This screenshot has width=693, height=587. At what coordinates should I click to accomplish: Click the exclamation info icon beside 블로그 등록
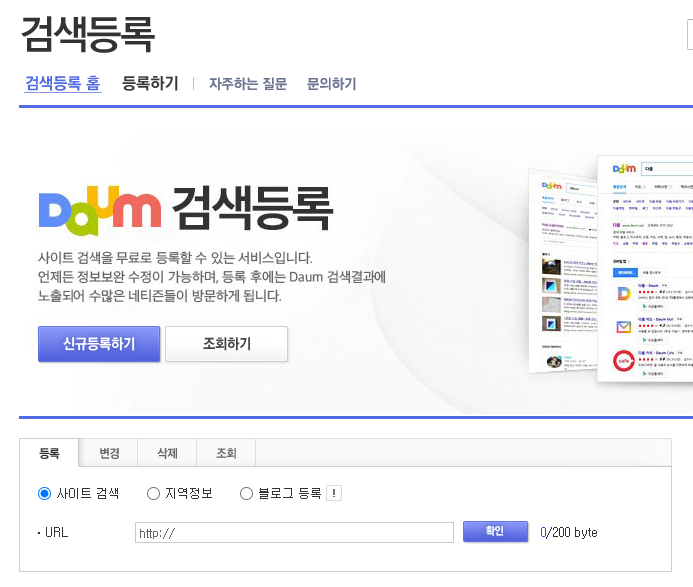(334, 493)
